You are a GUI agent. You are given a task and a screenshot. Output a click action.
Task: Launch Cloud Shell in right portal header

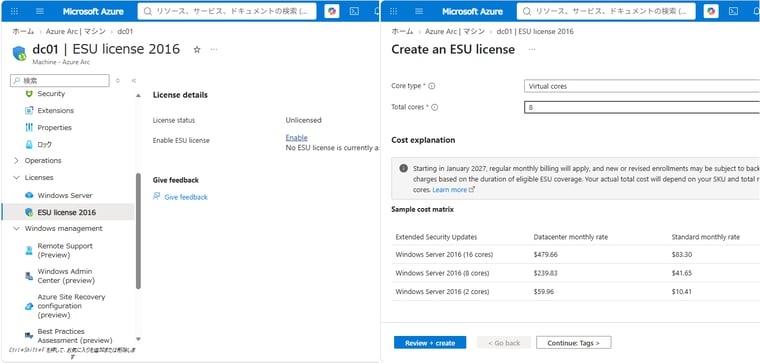[x=733, y=11]
